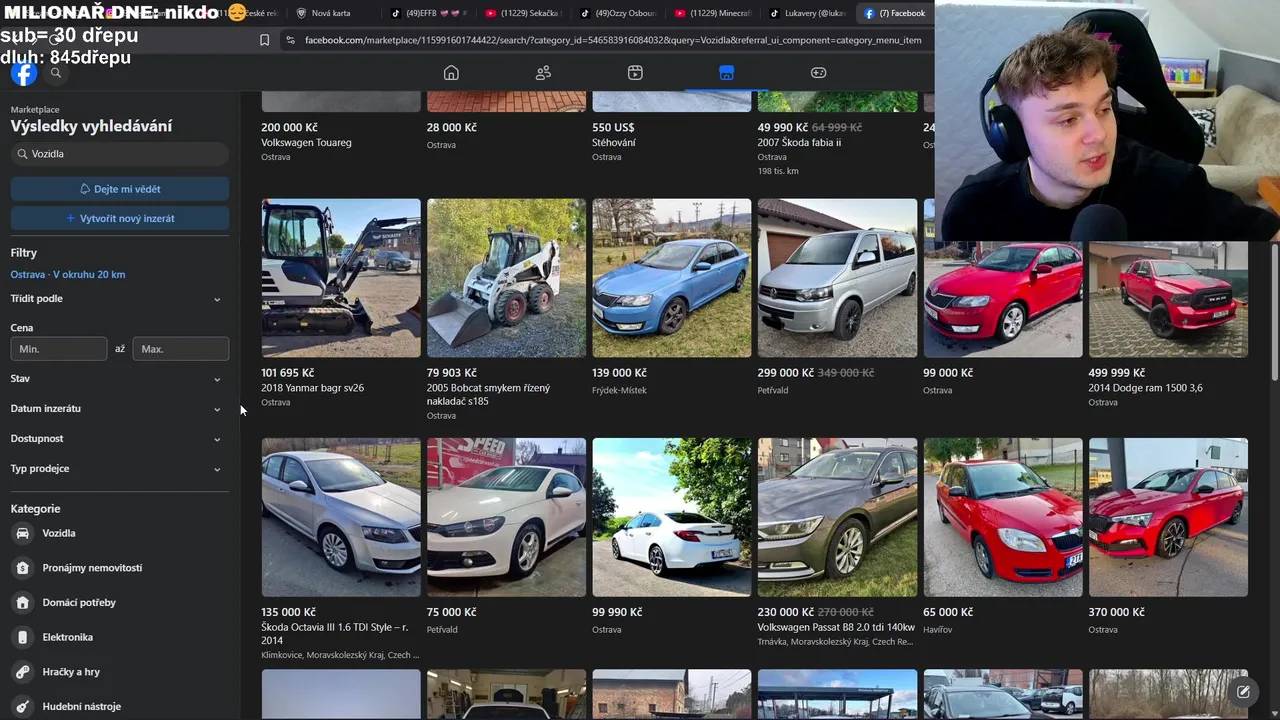The height and width of the screenshot is (720, 1280).
Task: Open the Ostrava · V okruhu 20 km link
Action: [68, 274]
